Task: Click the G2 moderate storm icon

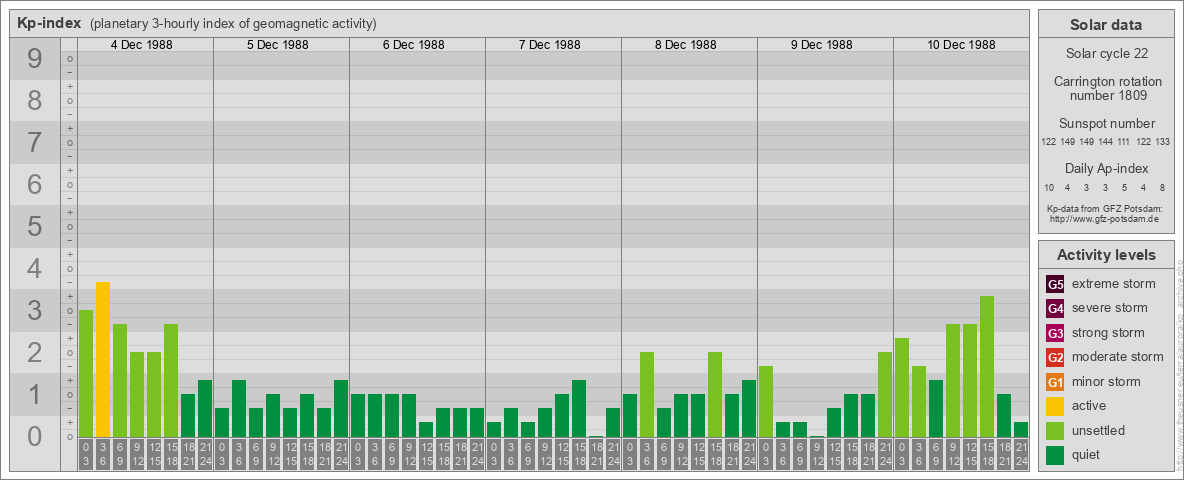Action: pos(1055,358)
